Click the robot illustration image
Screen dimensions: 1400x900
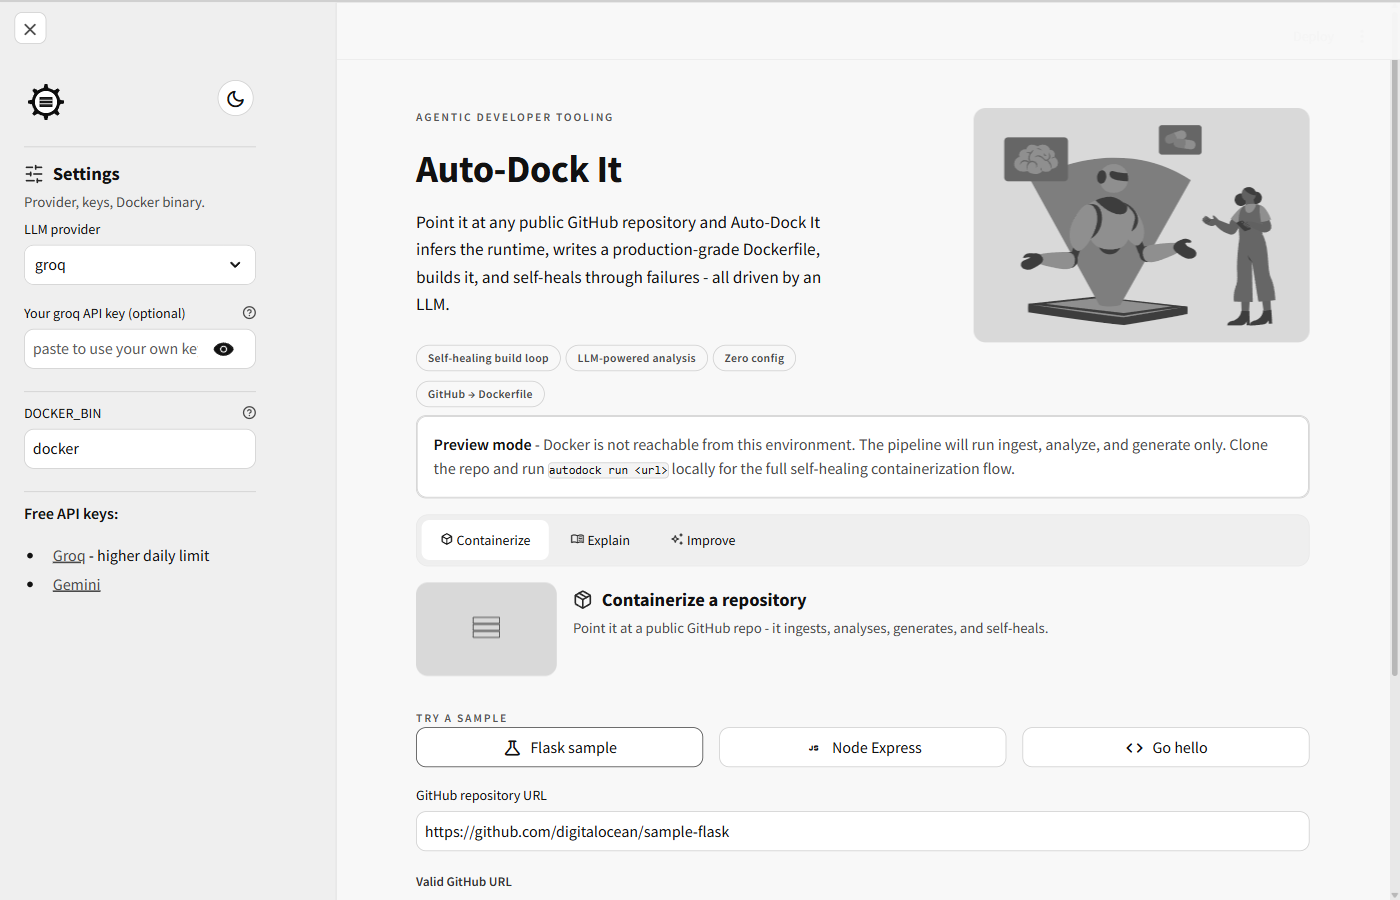1141,225
